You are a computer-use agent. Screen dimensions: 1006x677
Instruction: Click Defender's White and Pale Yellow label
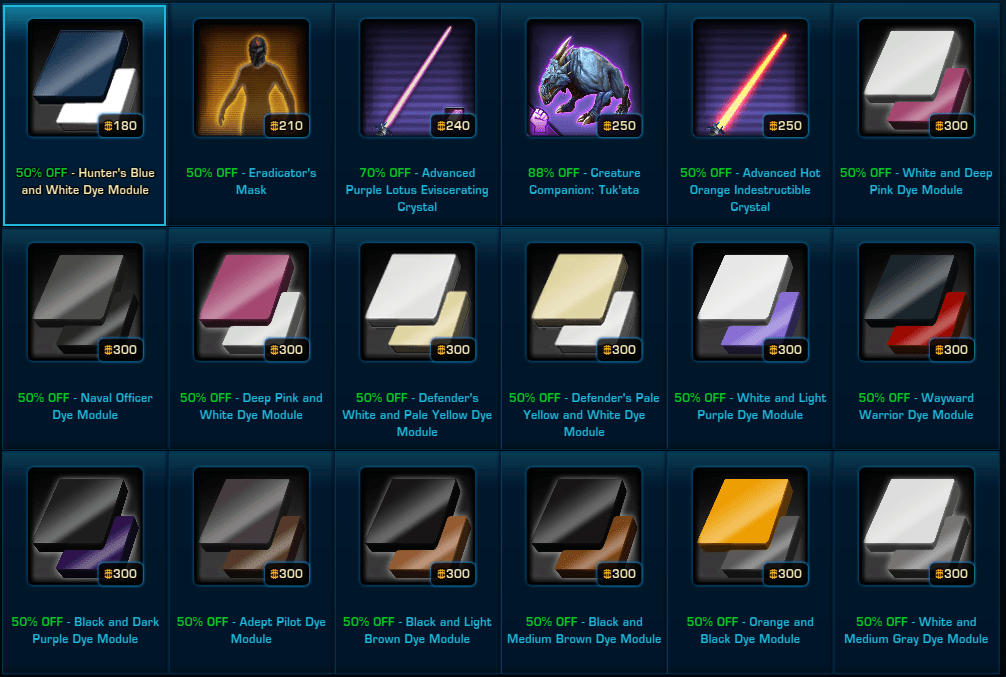tap(417, 415)
